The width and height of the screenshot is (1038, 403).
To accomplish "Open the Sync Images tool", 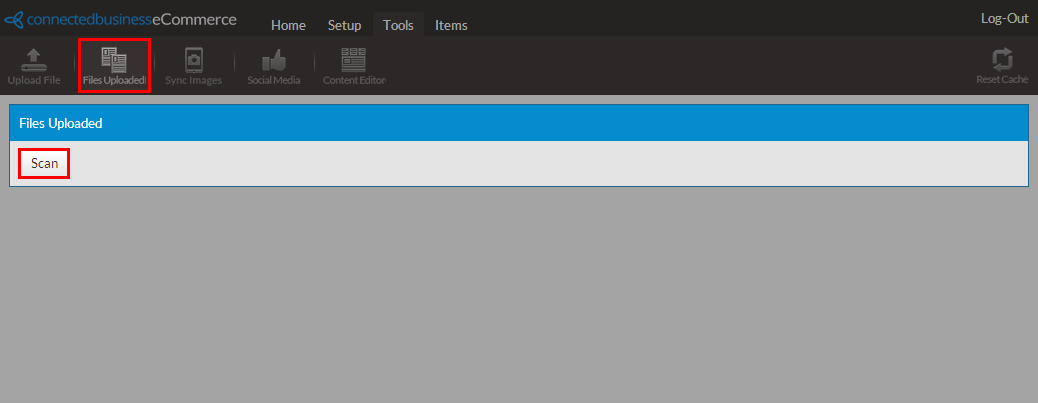I will [x=193, y=67].
